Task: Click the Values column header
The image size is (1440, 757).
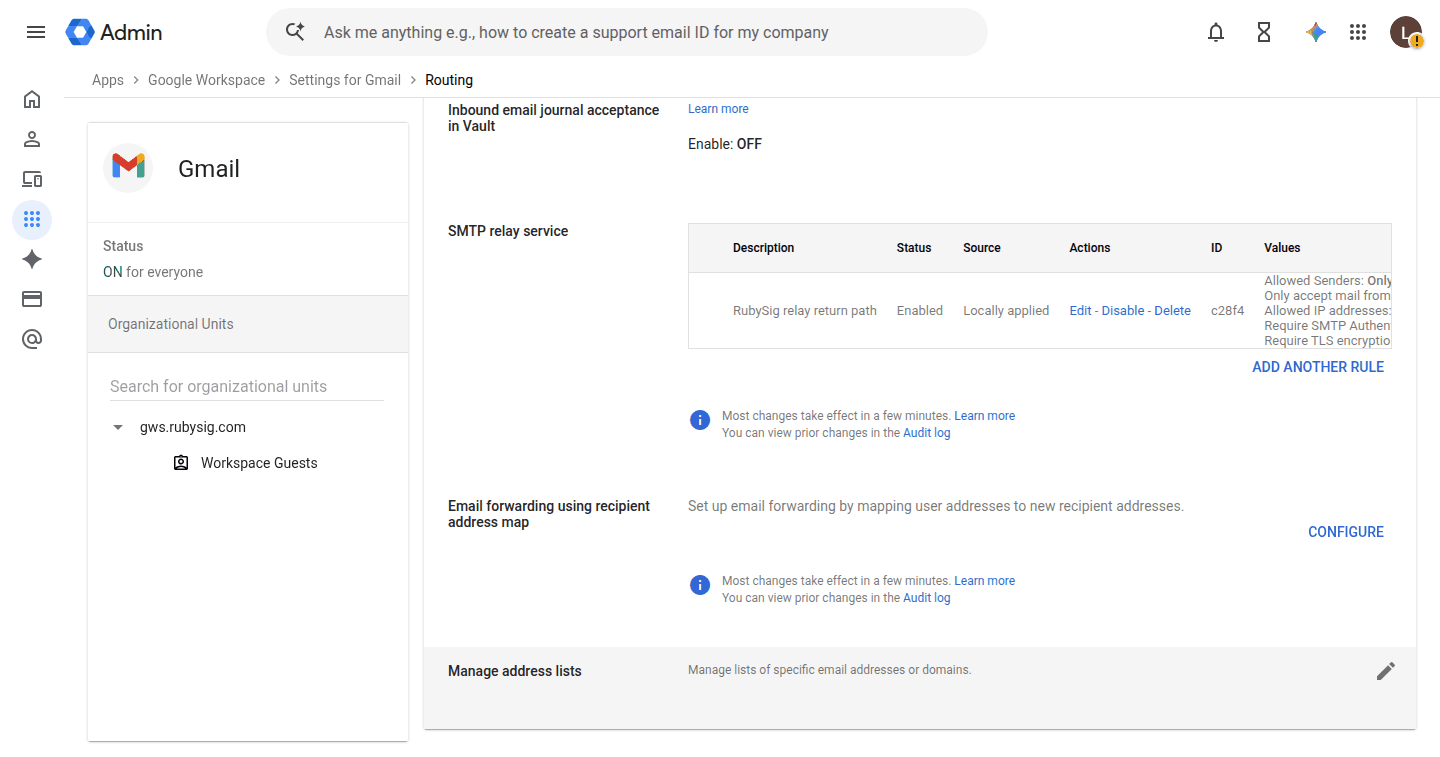Action: [1282, 248]
